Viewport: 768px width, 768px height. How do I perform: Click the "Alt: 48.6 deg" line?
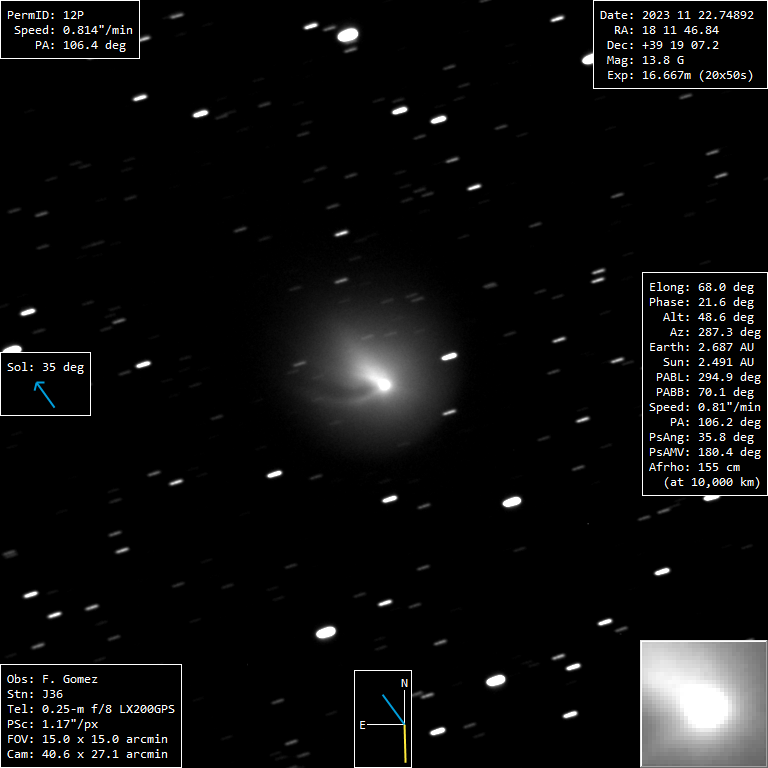(708, 317)
